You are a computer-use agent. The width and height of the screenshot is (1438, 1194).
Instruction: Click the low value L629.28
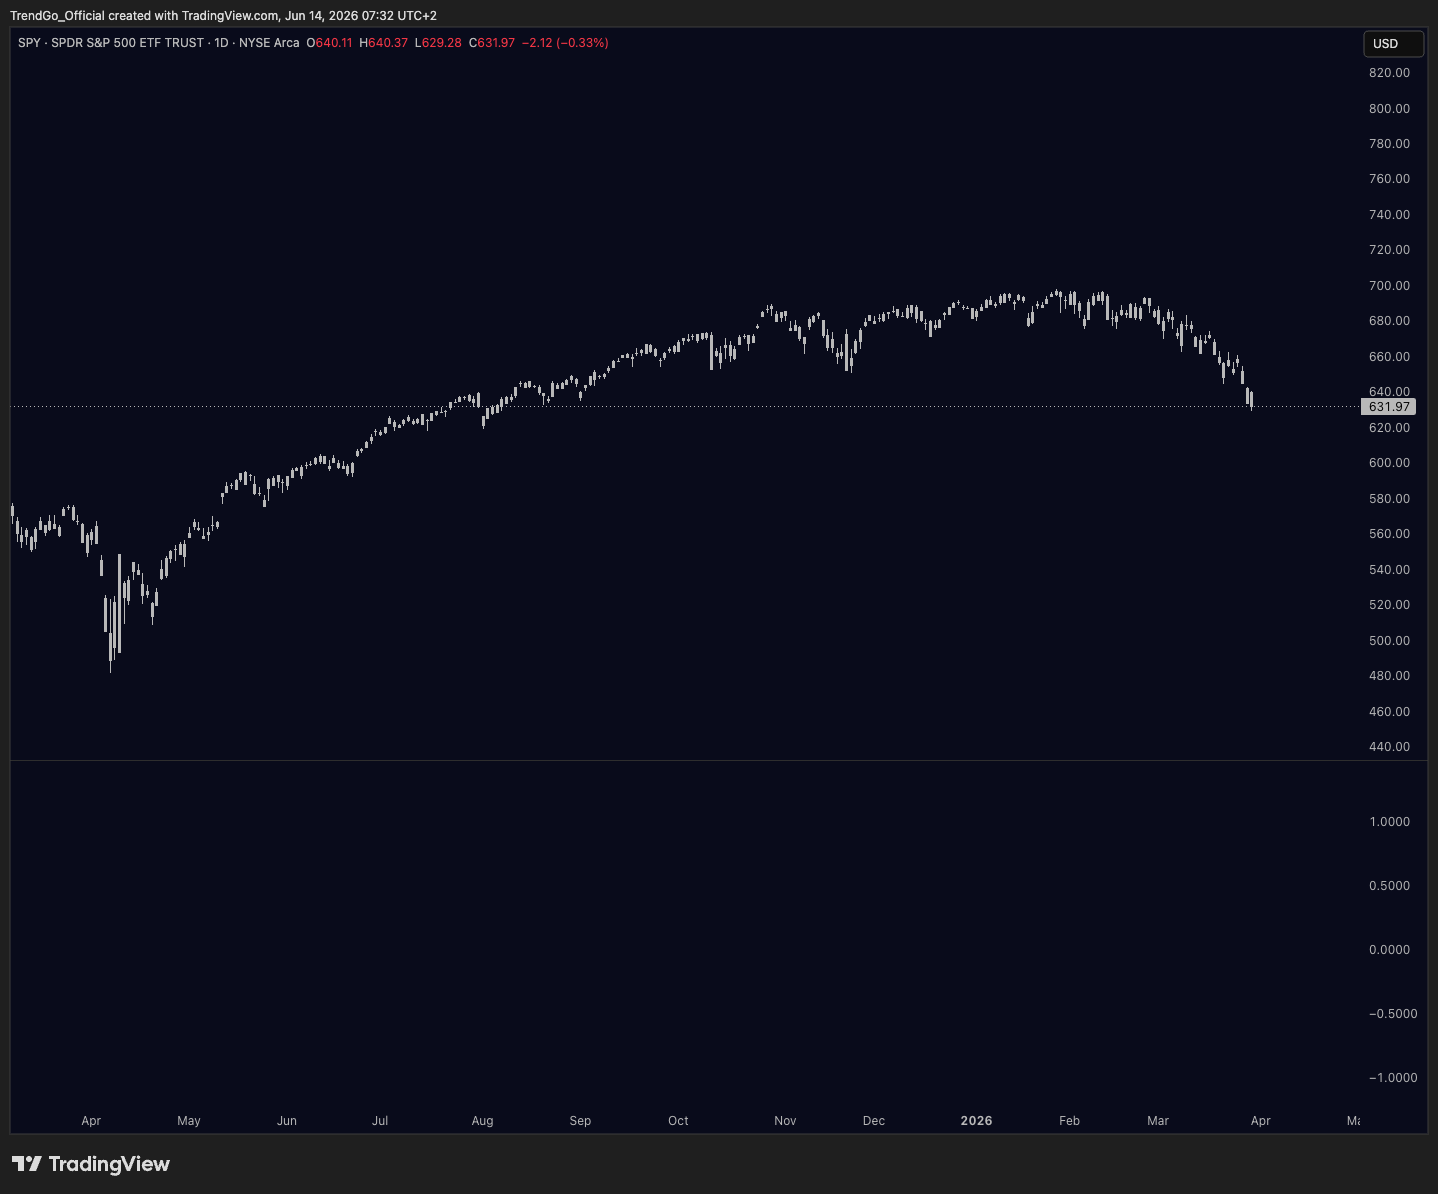click(439, 43)
